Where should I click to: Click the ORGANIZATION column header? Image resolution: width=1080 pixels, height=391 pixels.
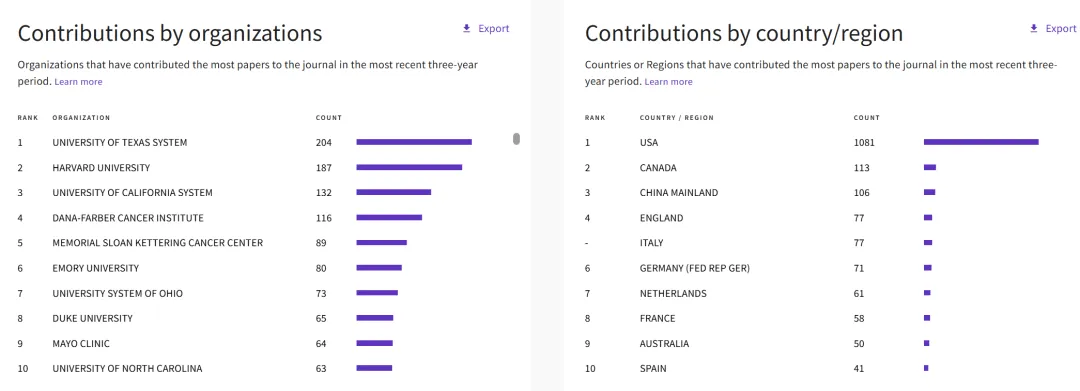[81, 118]
